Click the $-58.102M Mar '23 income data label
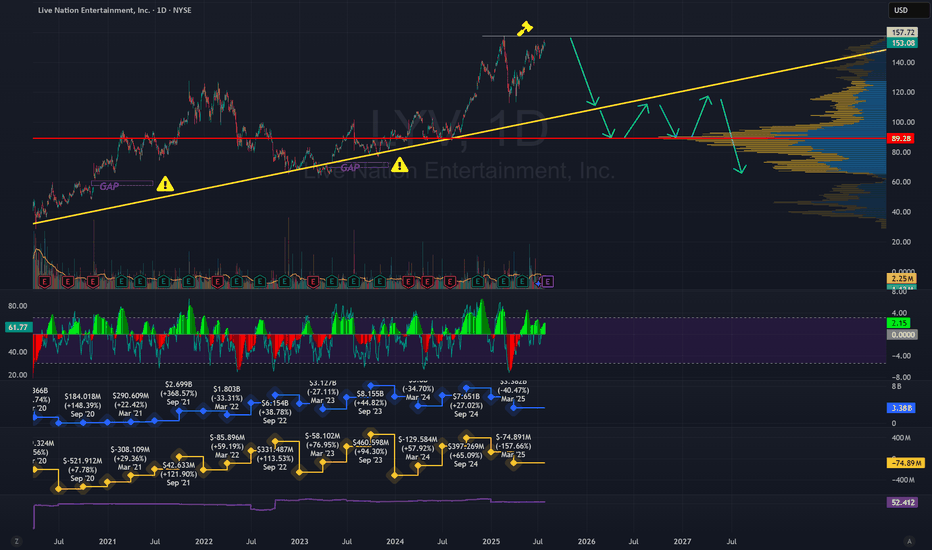The height and width of the screenshot is (550, 932). click(322, 444)
